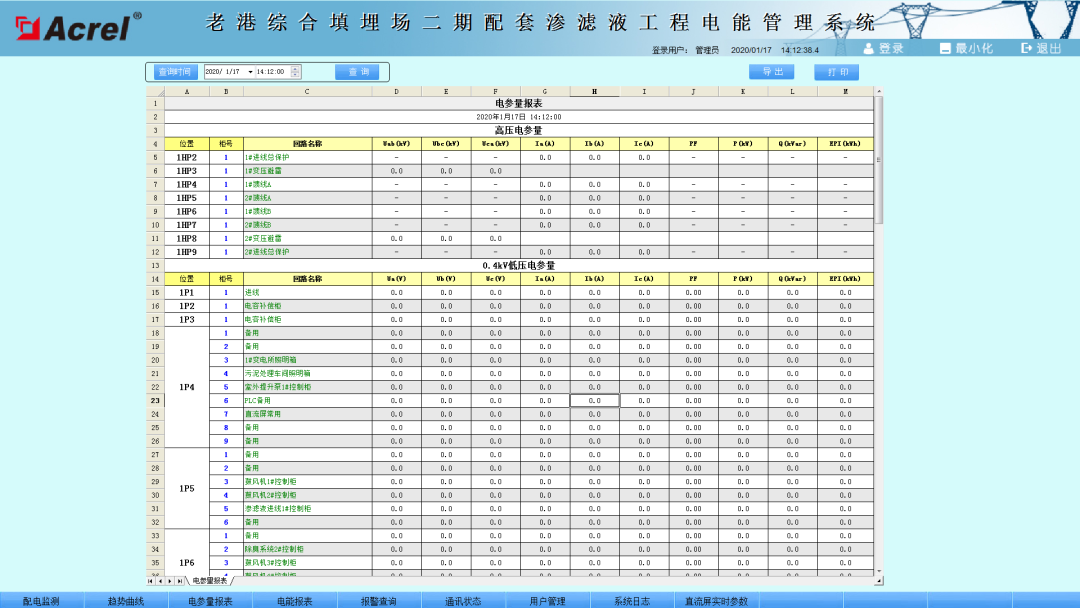Click the 登录用户 管理员 status text
This screenshot has width=1080, height=608.
pyautogui.click(x=685, y=50)
